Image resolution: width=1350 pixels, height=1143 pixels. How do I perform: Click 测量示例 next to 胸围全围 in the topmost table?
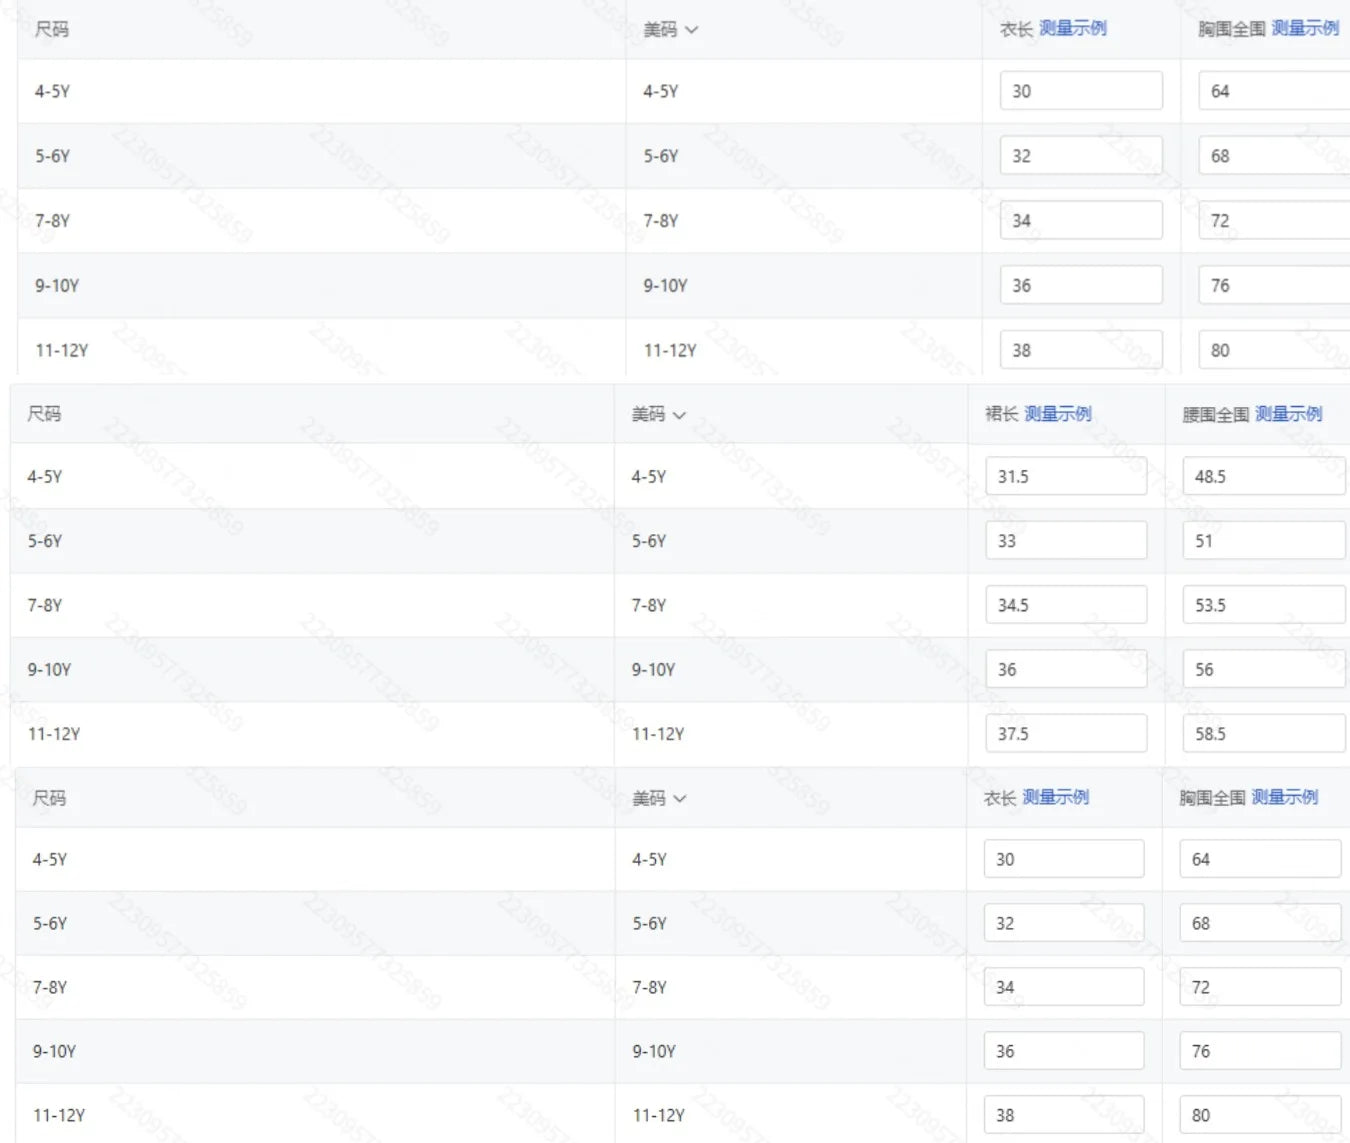[x=1304, y=28]
